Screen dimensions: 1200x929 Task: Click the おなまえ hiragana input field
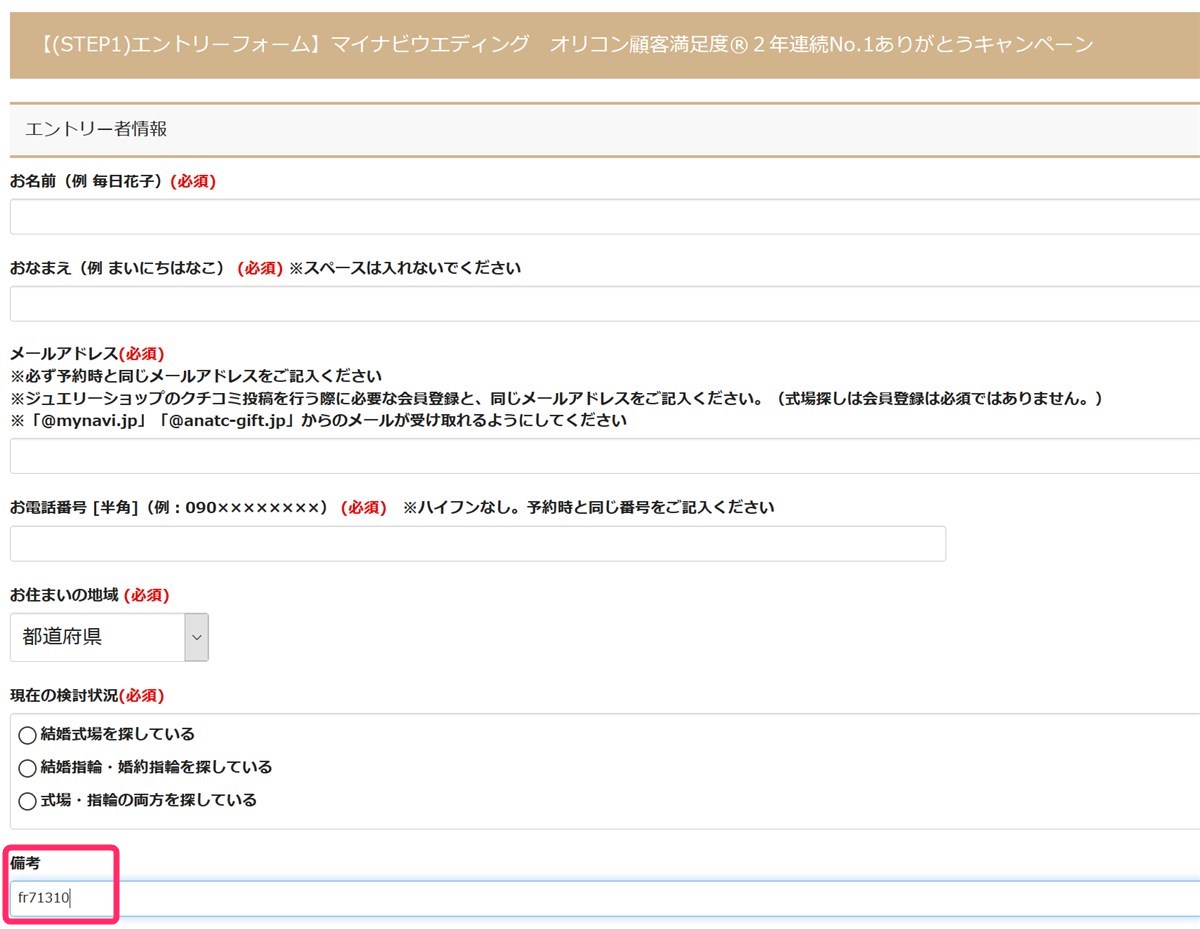click(605, 303)
